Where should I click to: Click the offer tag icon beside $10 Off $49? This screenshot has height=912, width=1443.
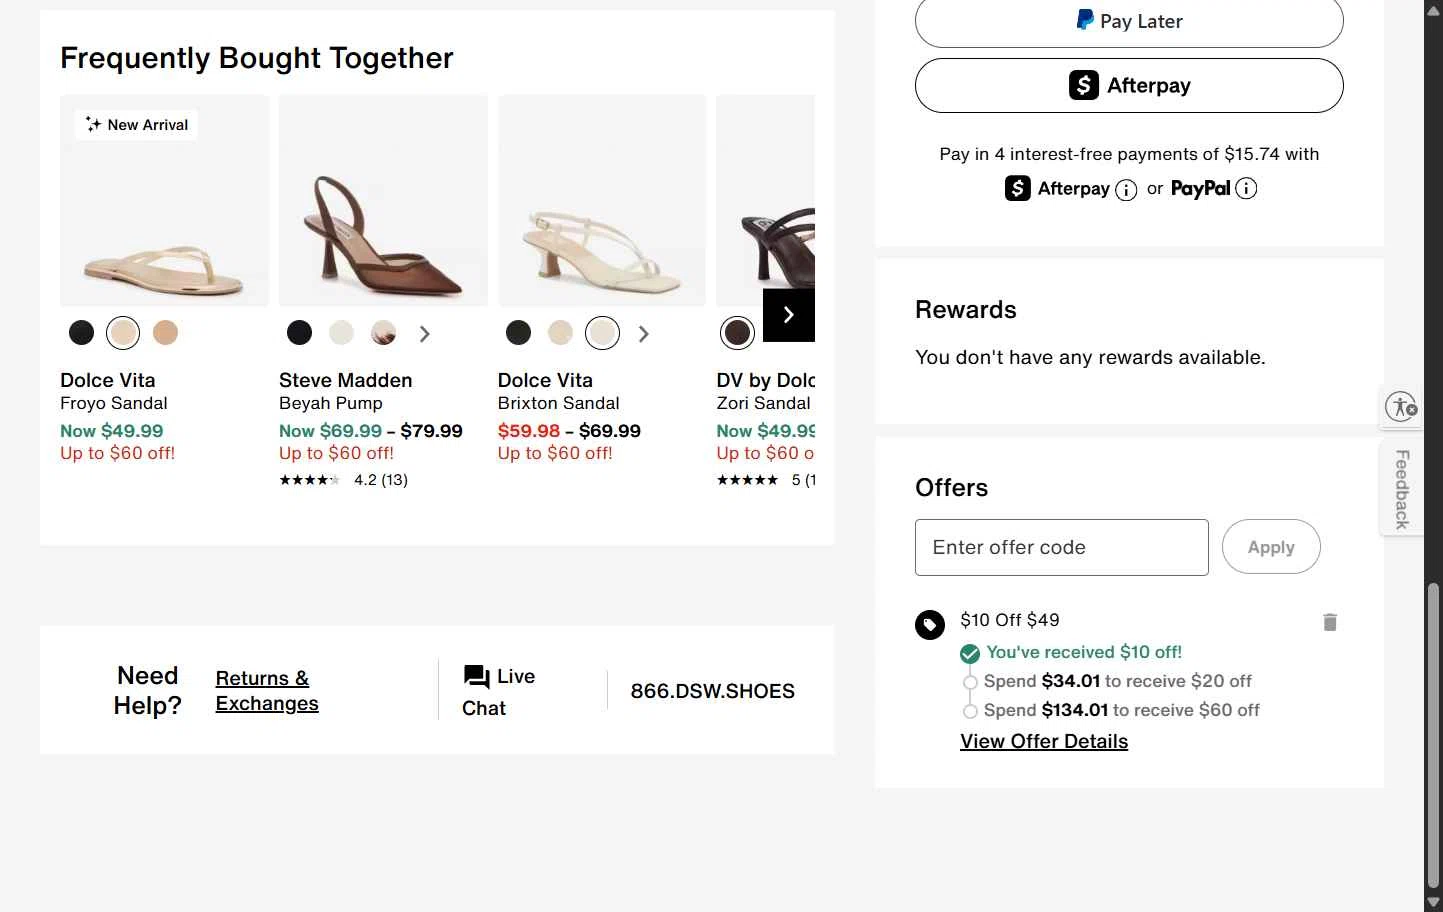(929, 625)
